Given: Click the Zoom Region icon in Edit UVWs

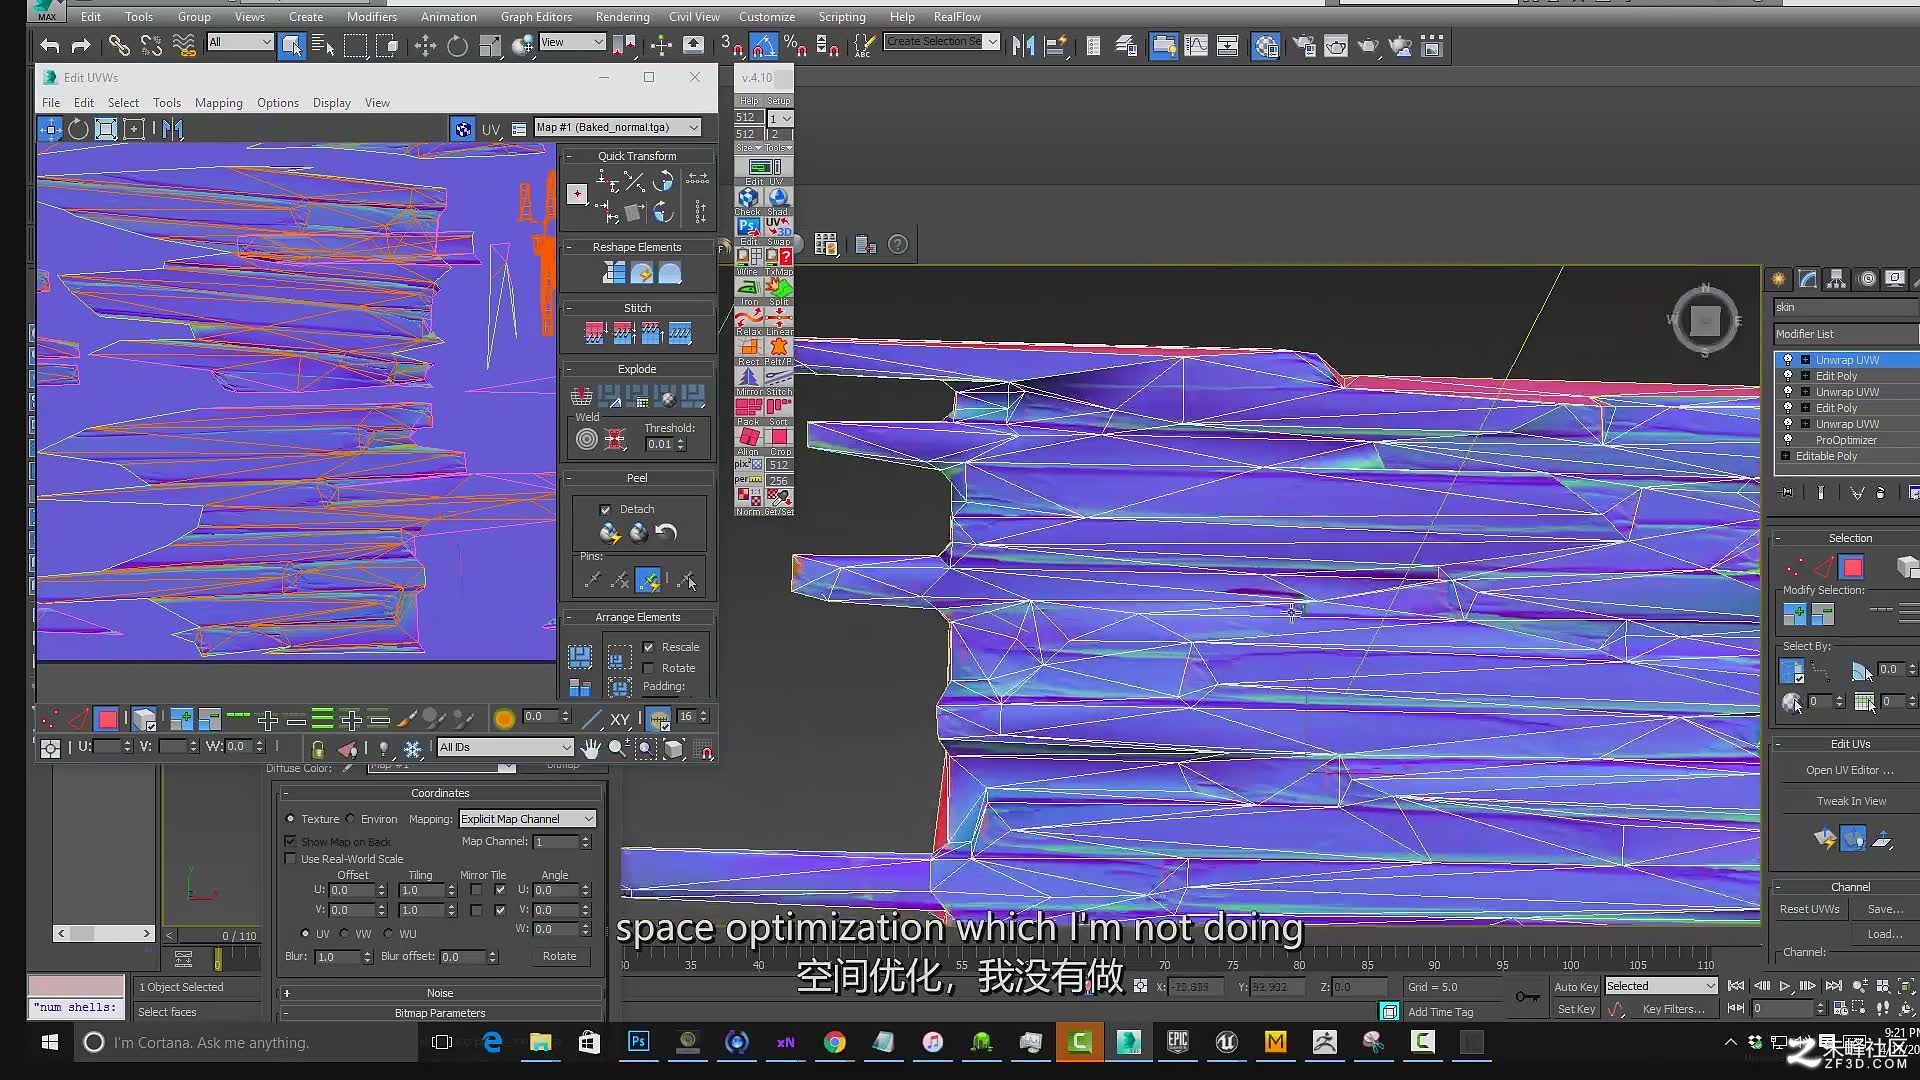Looking at the screenshot, I should click(646, 749).
